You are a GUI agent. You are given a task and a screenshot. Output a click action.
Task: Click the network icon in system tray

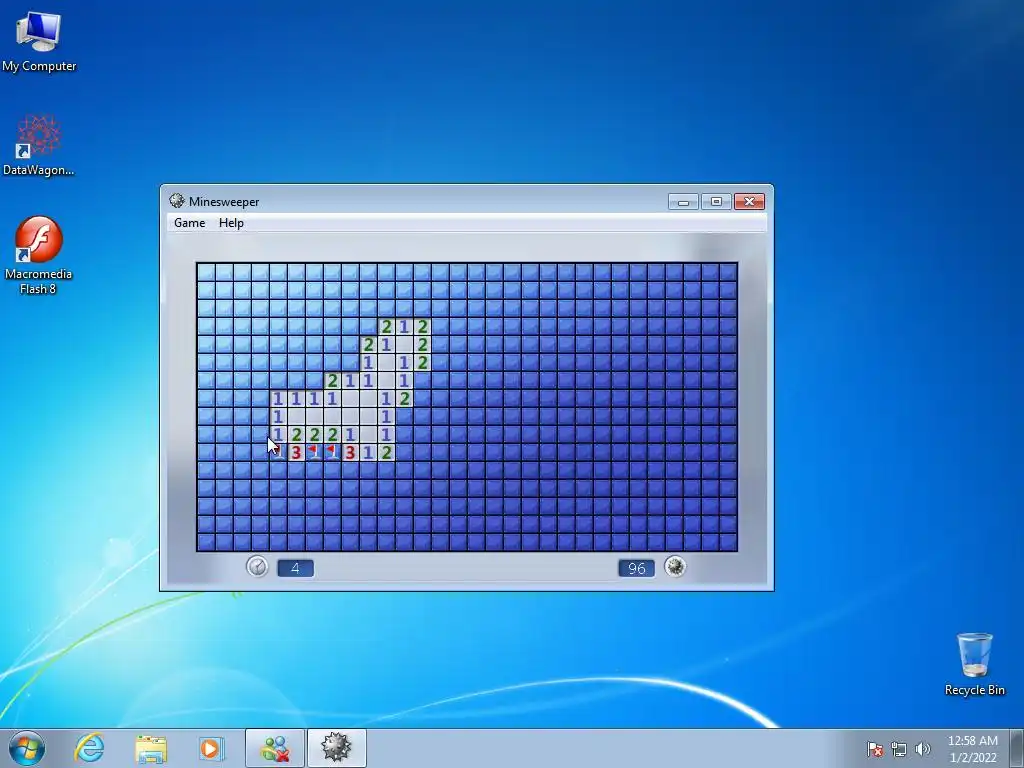899,749
